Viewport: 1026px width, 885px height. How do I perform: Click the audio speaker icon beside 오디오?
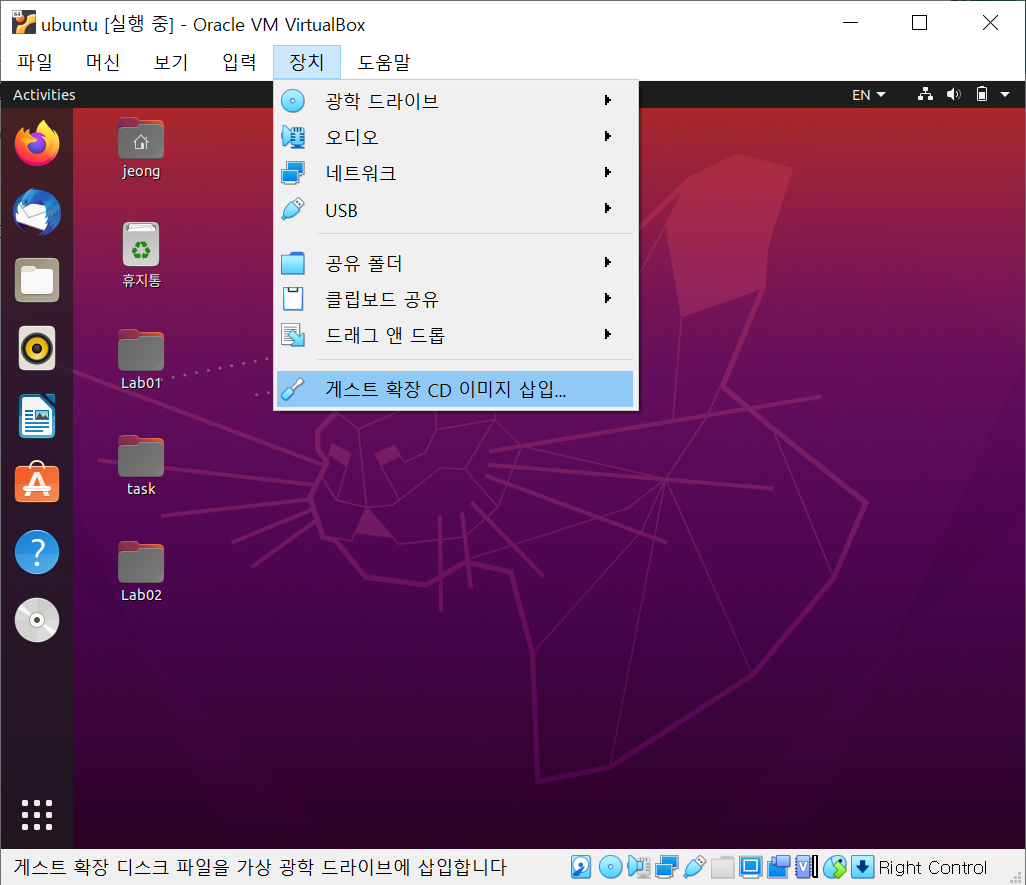292,137
